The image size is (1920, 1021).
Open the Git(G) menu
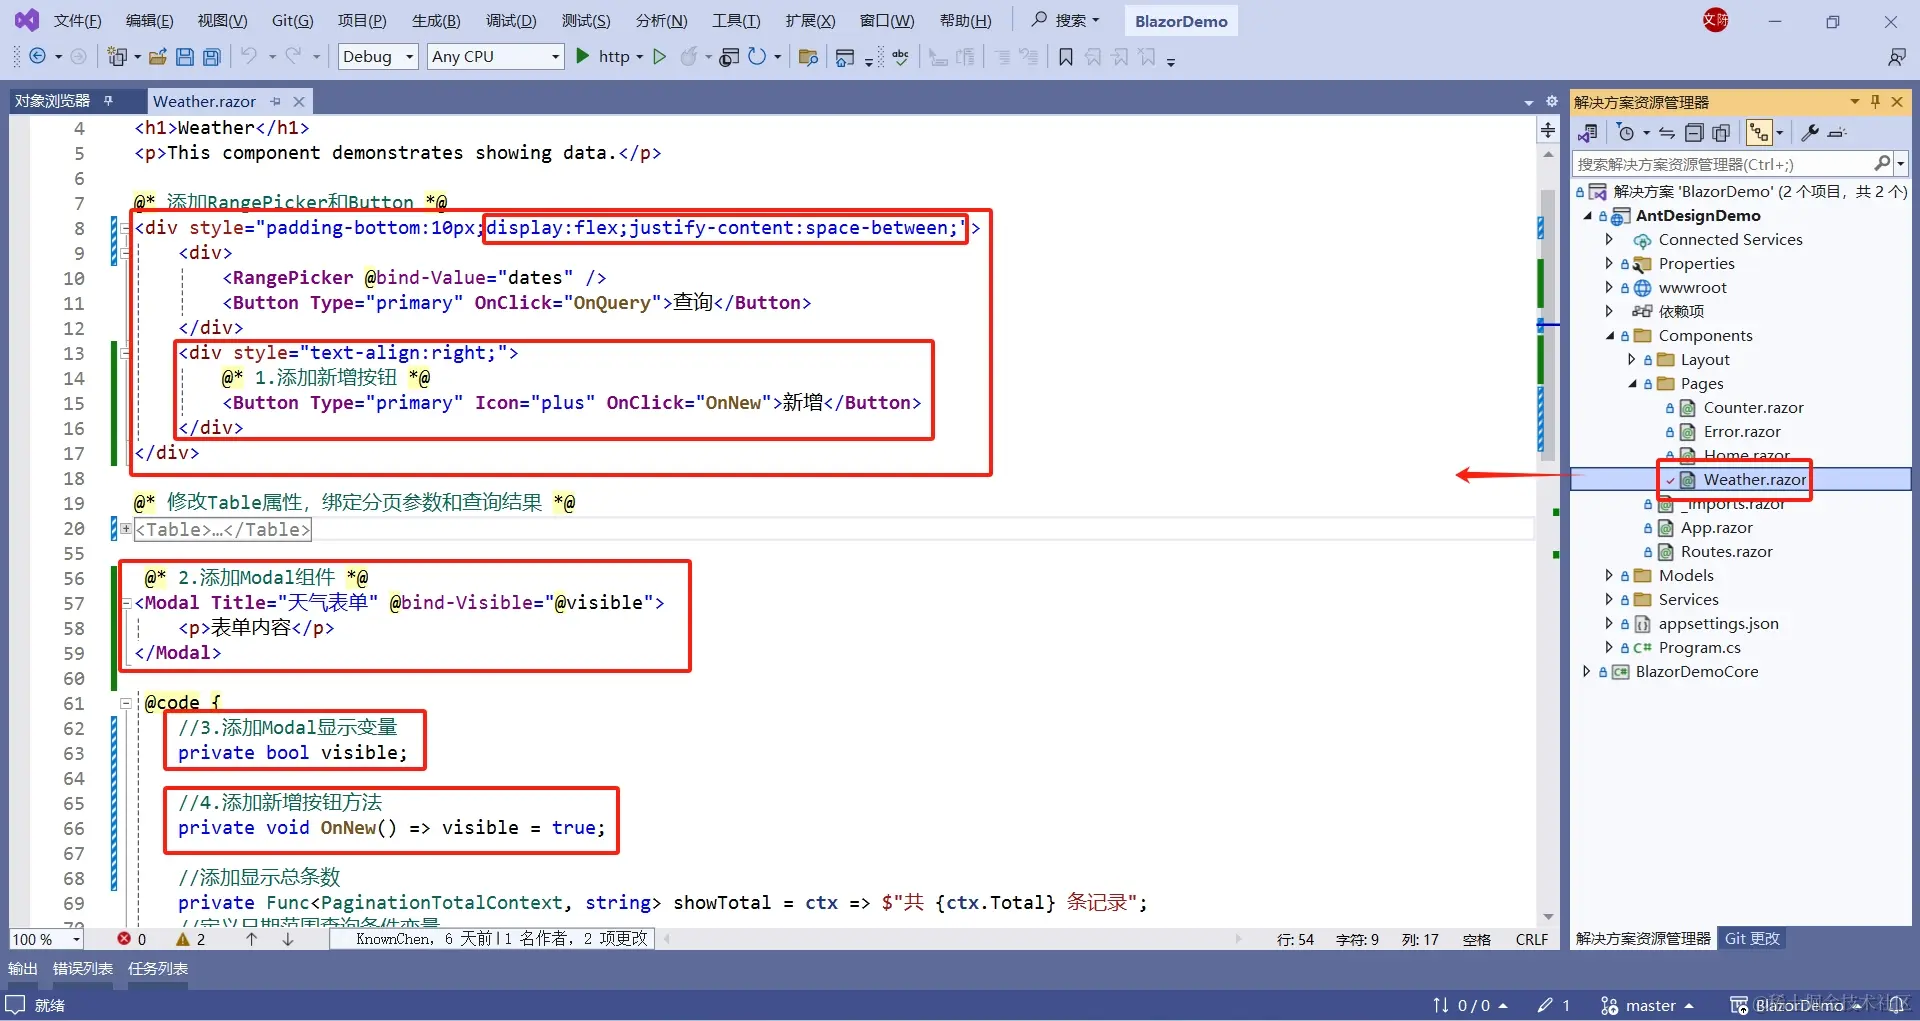click(292, 21)
